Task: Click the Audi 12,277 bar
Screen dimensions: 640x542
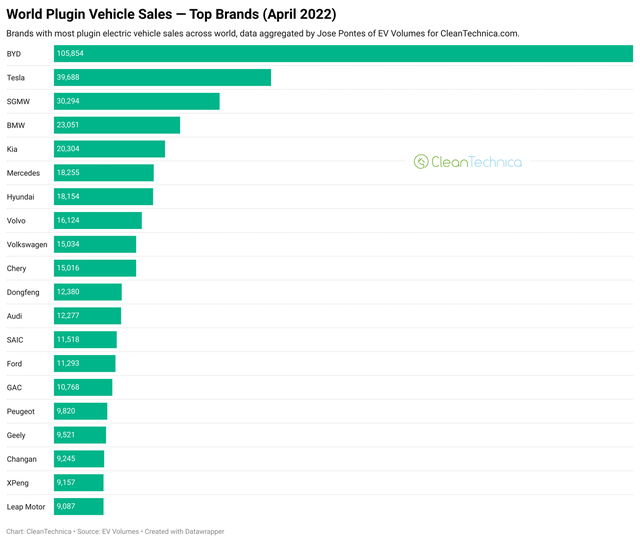Action: coord(87,316)
